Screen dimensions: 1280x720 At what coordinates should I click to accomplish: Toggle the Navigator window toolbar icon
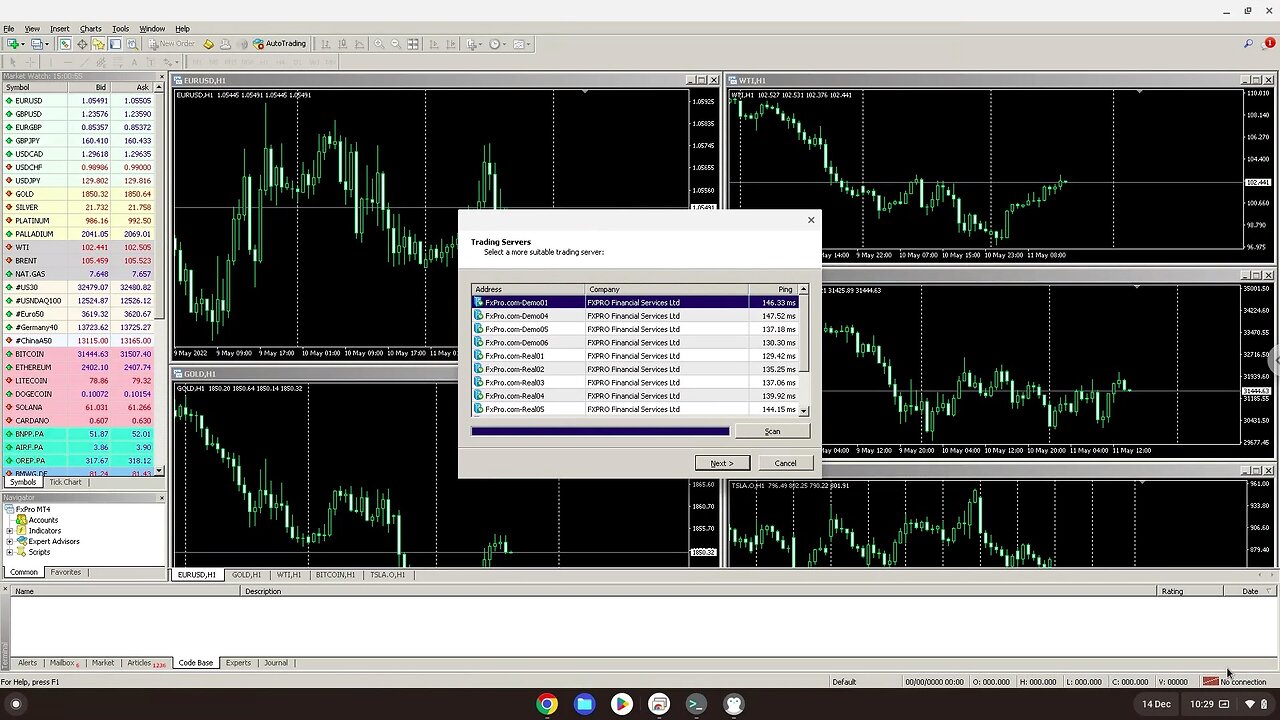point(98,44)
